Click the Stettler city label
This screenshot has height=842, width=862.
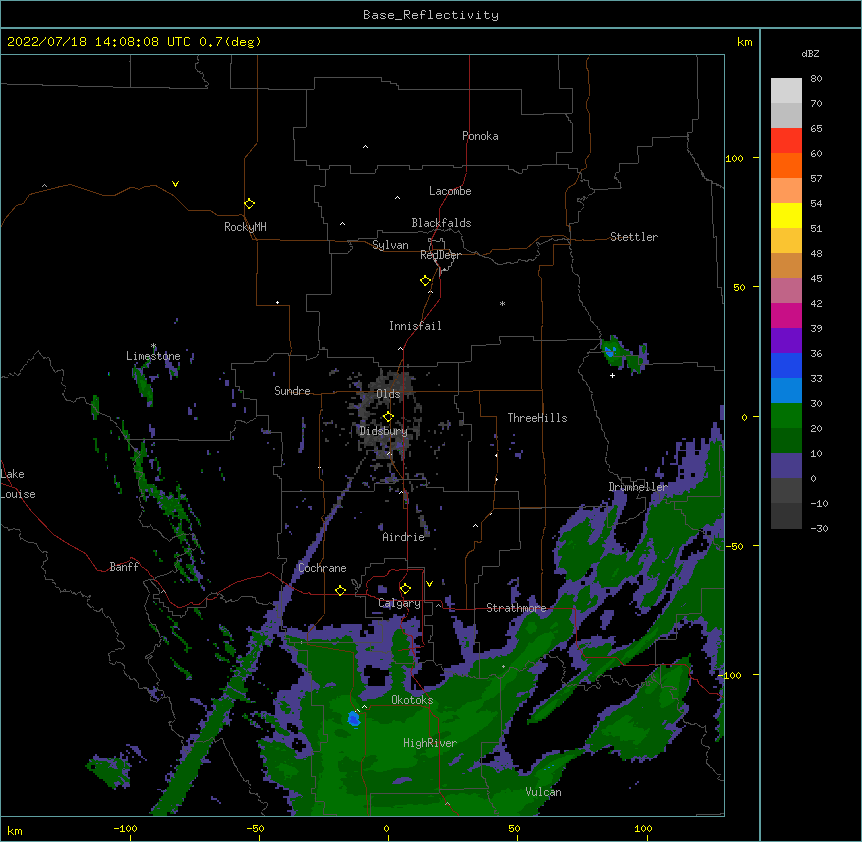pyautogui.click(x=633, y=237)
